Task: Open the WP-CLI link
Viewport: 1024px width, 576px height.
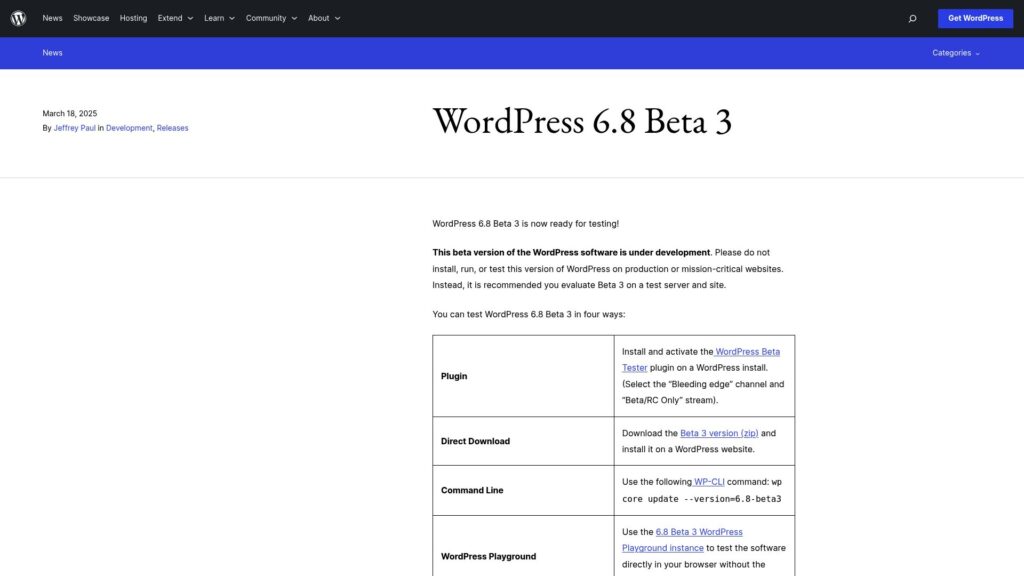Action: [x=709, y=482]
